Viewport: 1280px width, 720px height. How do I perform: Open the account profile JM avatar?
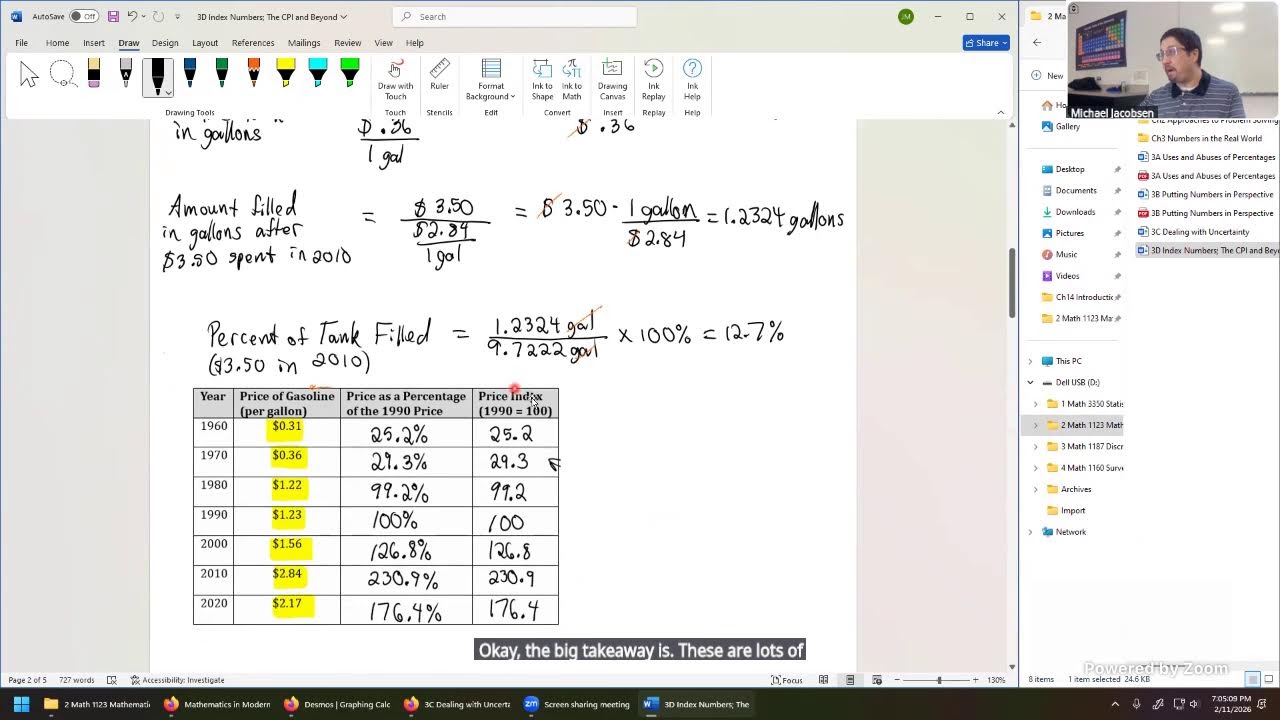[x=906, y=17]
